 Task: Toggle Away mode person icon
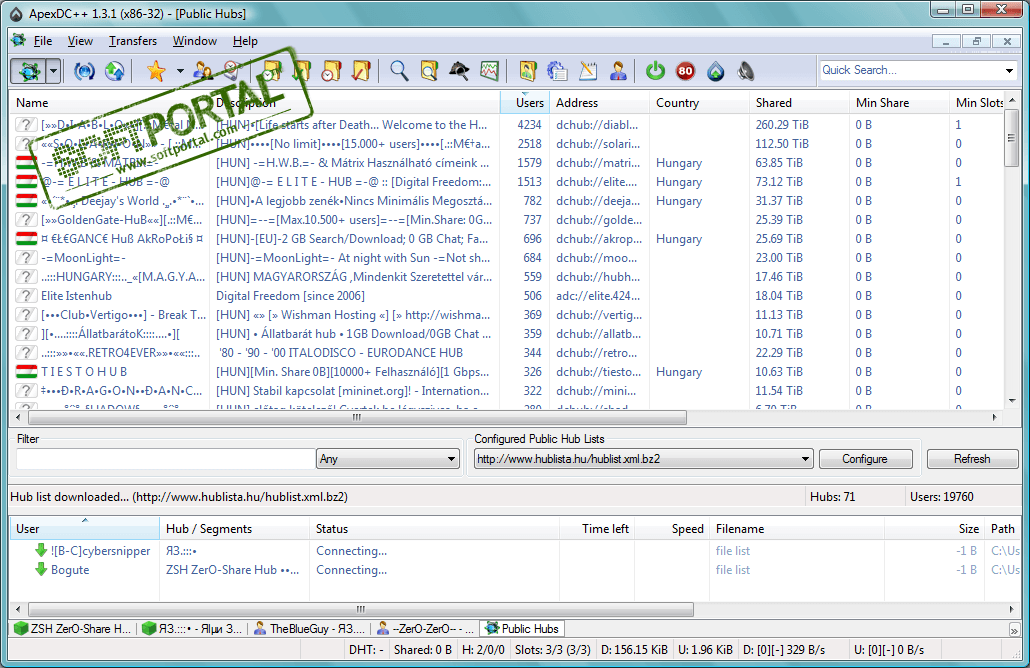[618, 71]
